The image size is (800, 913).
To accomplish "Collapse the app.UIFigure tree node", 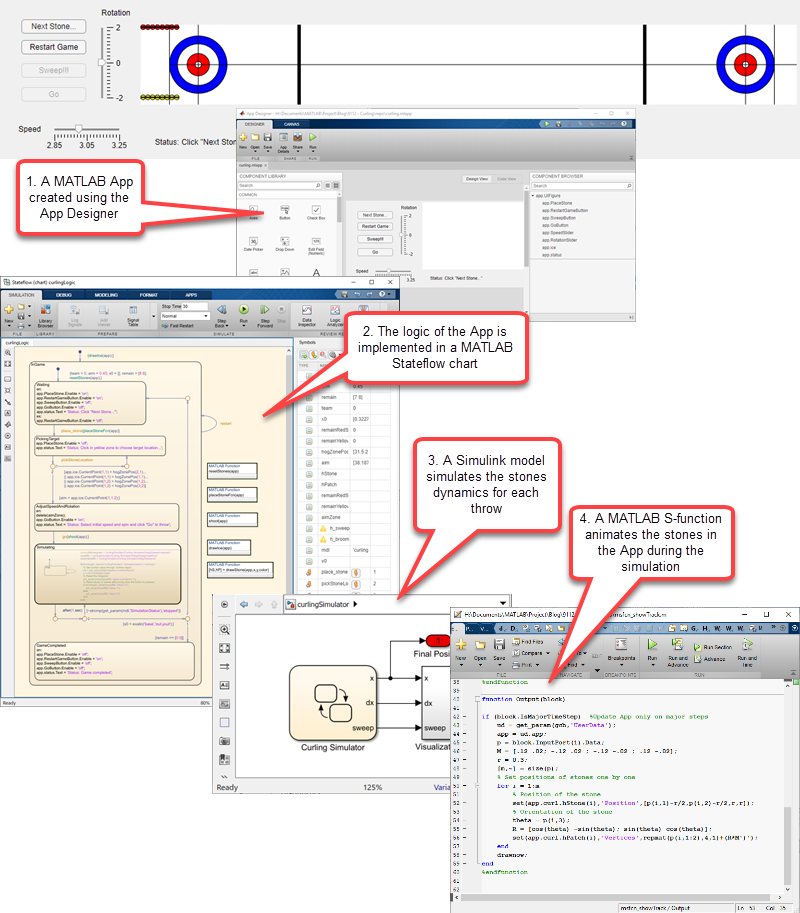I will [533, 196].
